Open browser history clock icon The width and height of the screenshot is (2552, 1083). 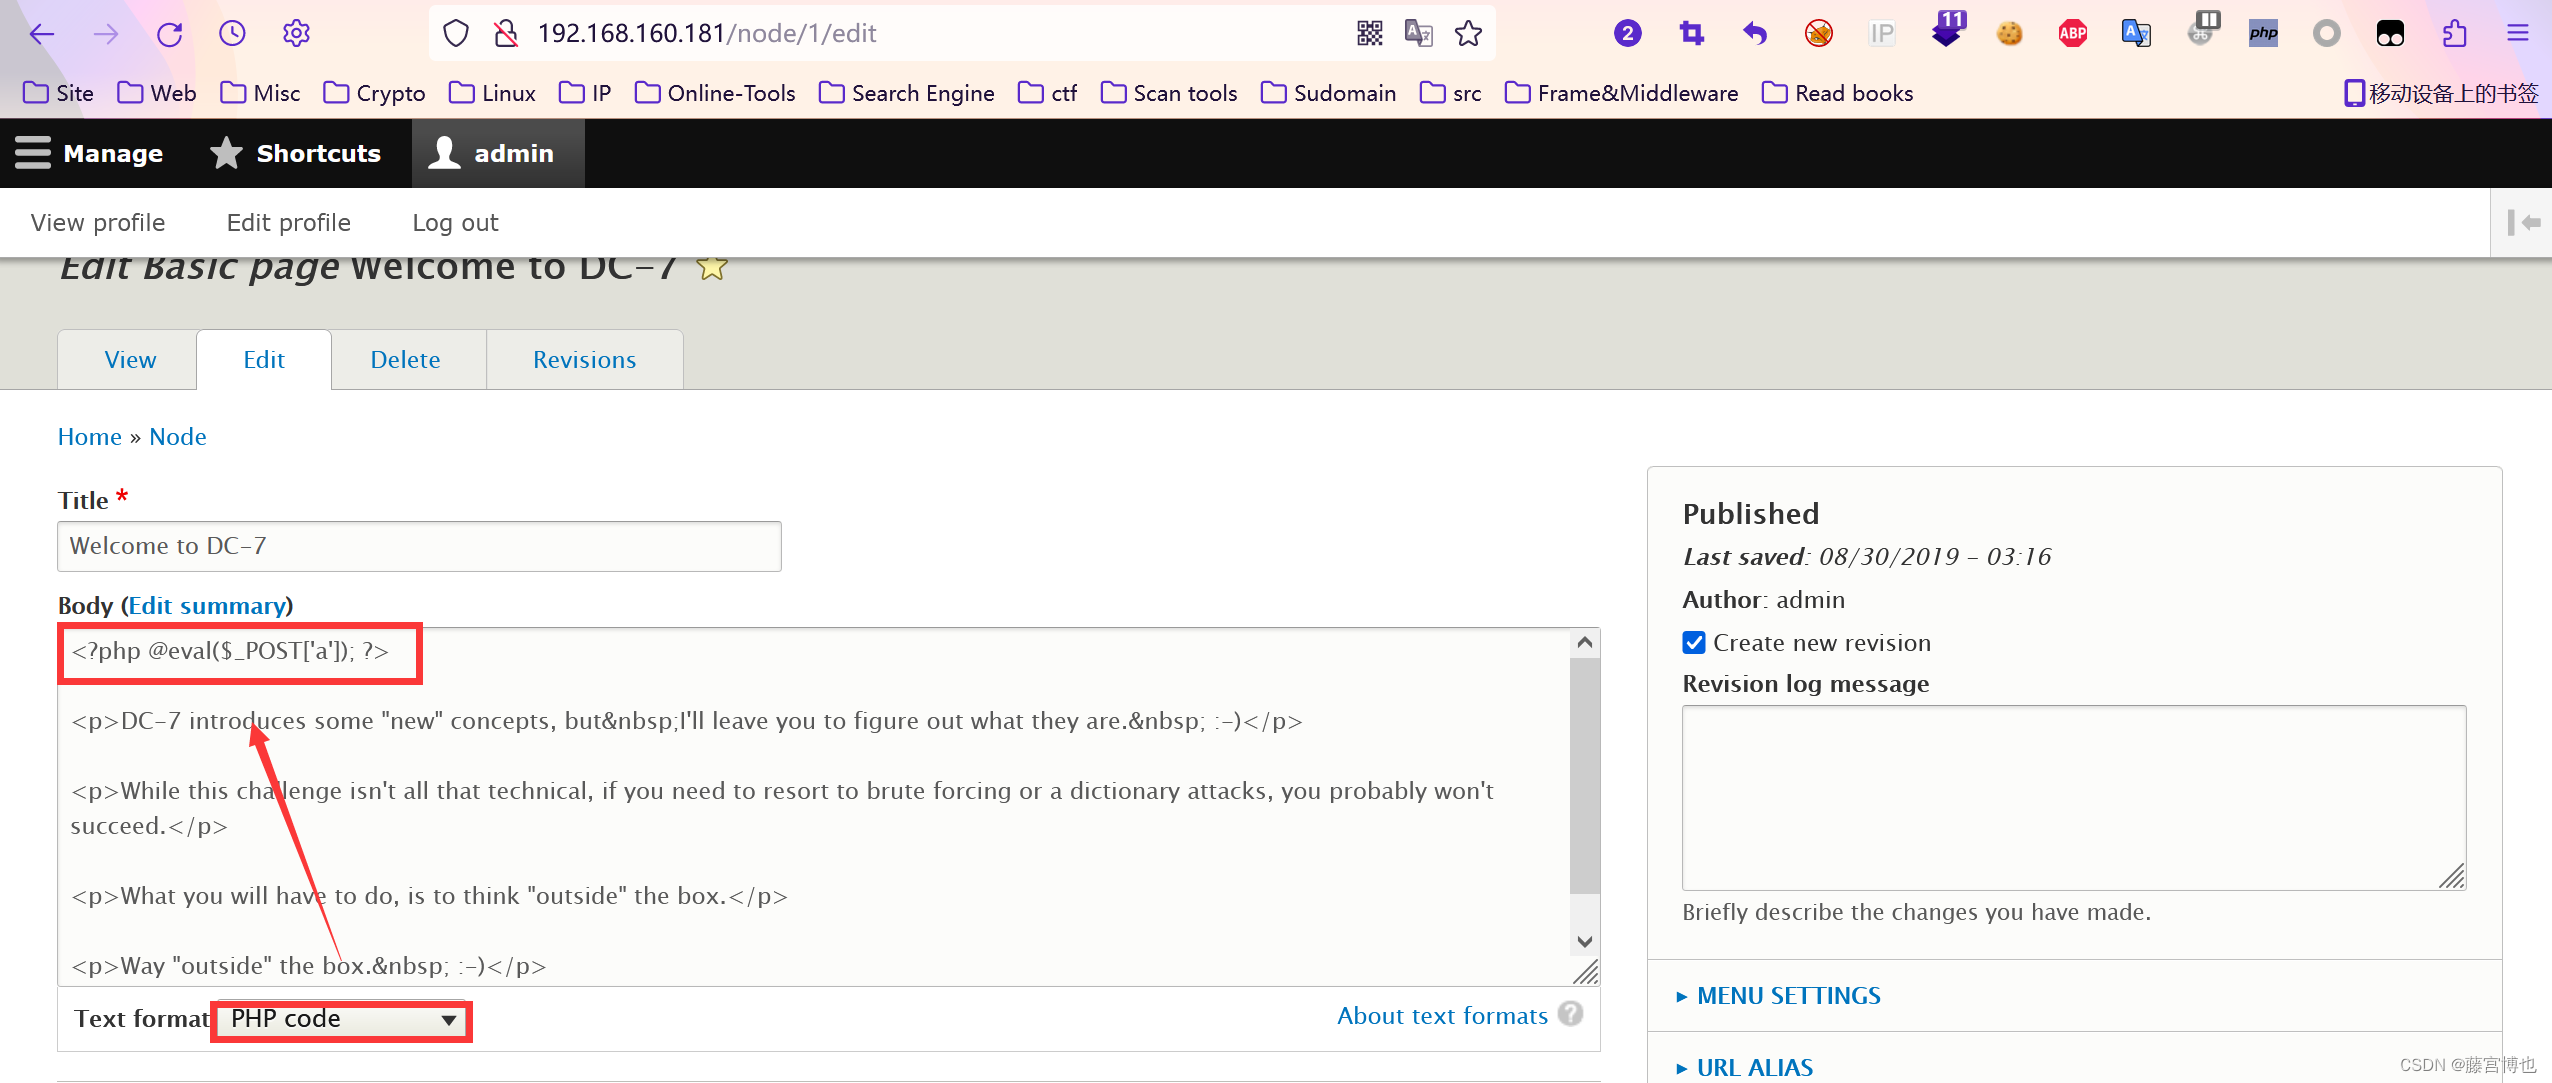point(232,34)
